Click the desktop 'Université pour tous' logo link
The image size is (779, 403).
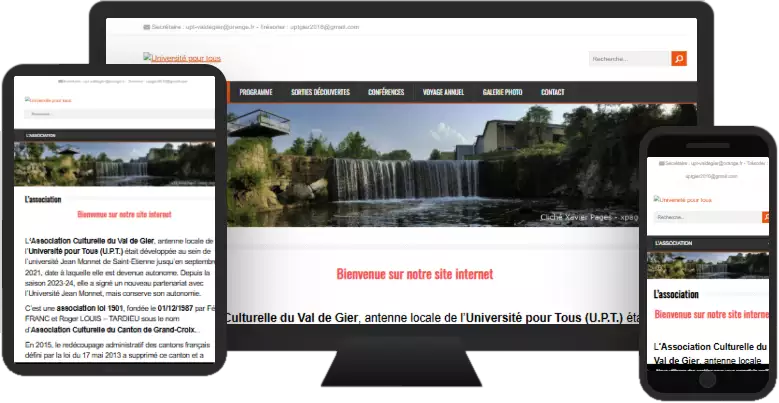(182, 58)
